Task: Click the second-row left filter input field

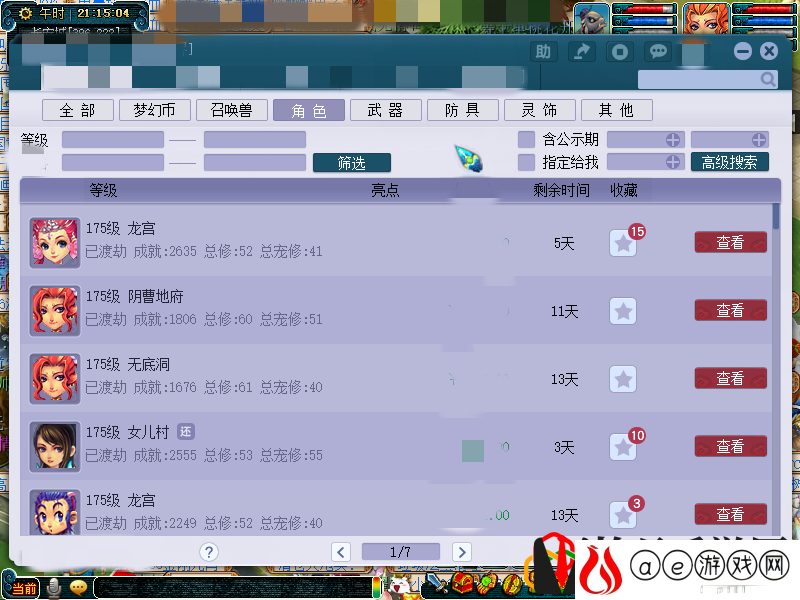Action: click(113, 163)
